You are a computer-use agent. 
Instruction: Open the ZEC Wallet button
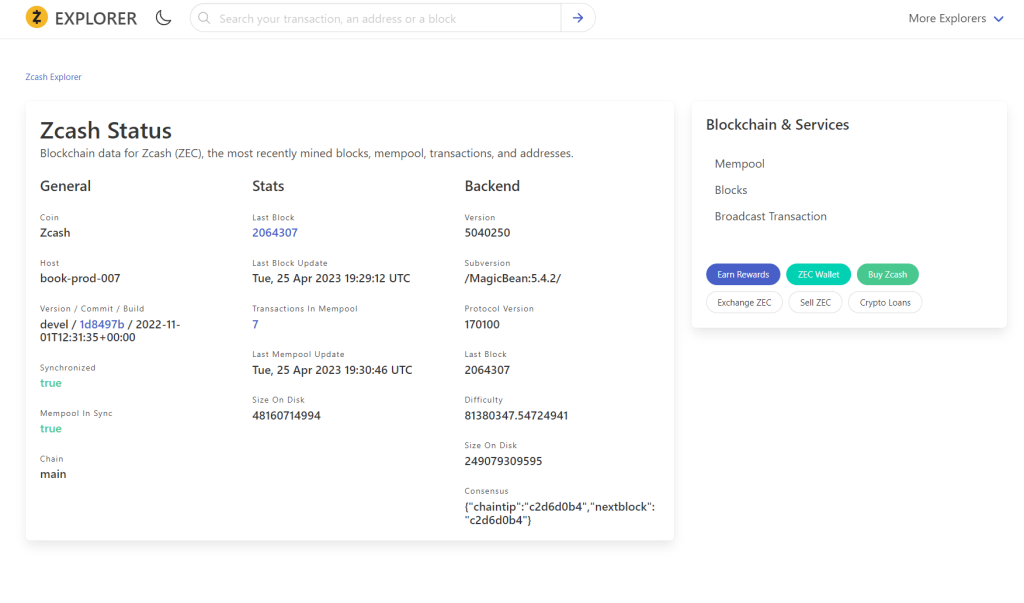tap(818, 273)
